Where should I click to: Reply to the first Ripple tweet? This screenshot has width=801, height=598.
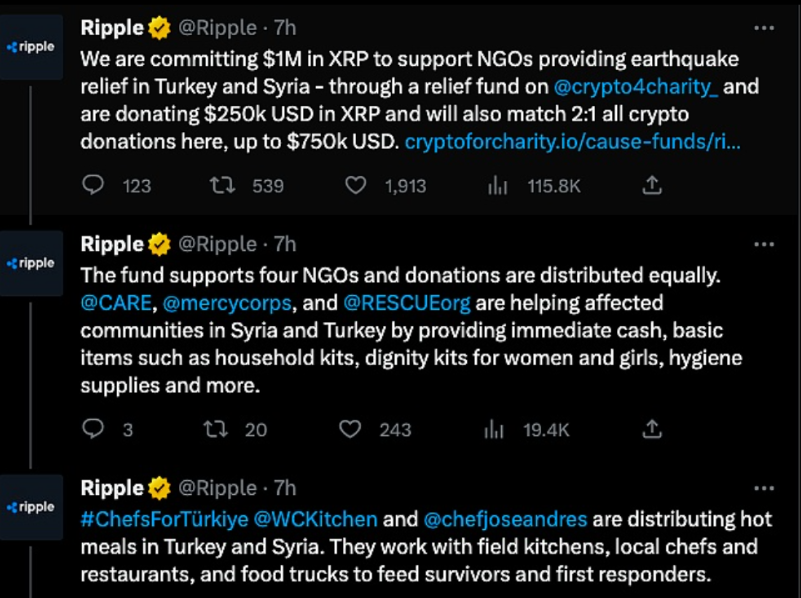coord(93,185)
